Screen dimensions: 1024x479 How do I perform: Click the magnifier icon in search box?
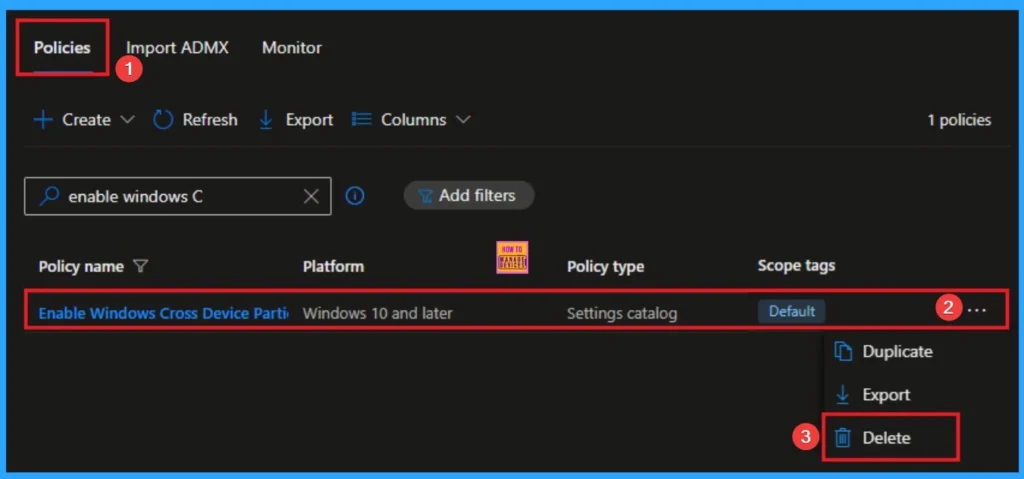pyautogui.click(x=50, y=196)
